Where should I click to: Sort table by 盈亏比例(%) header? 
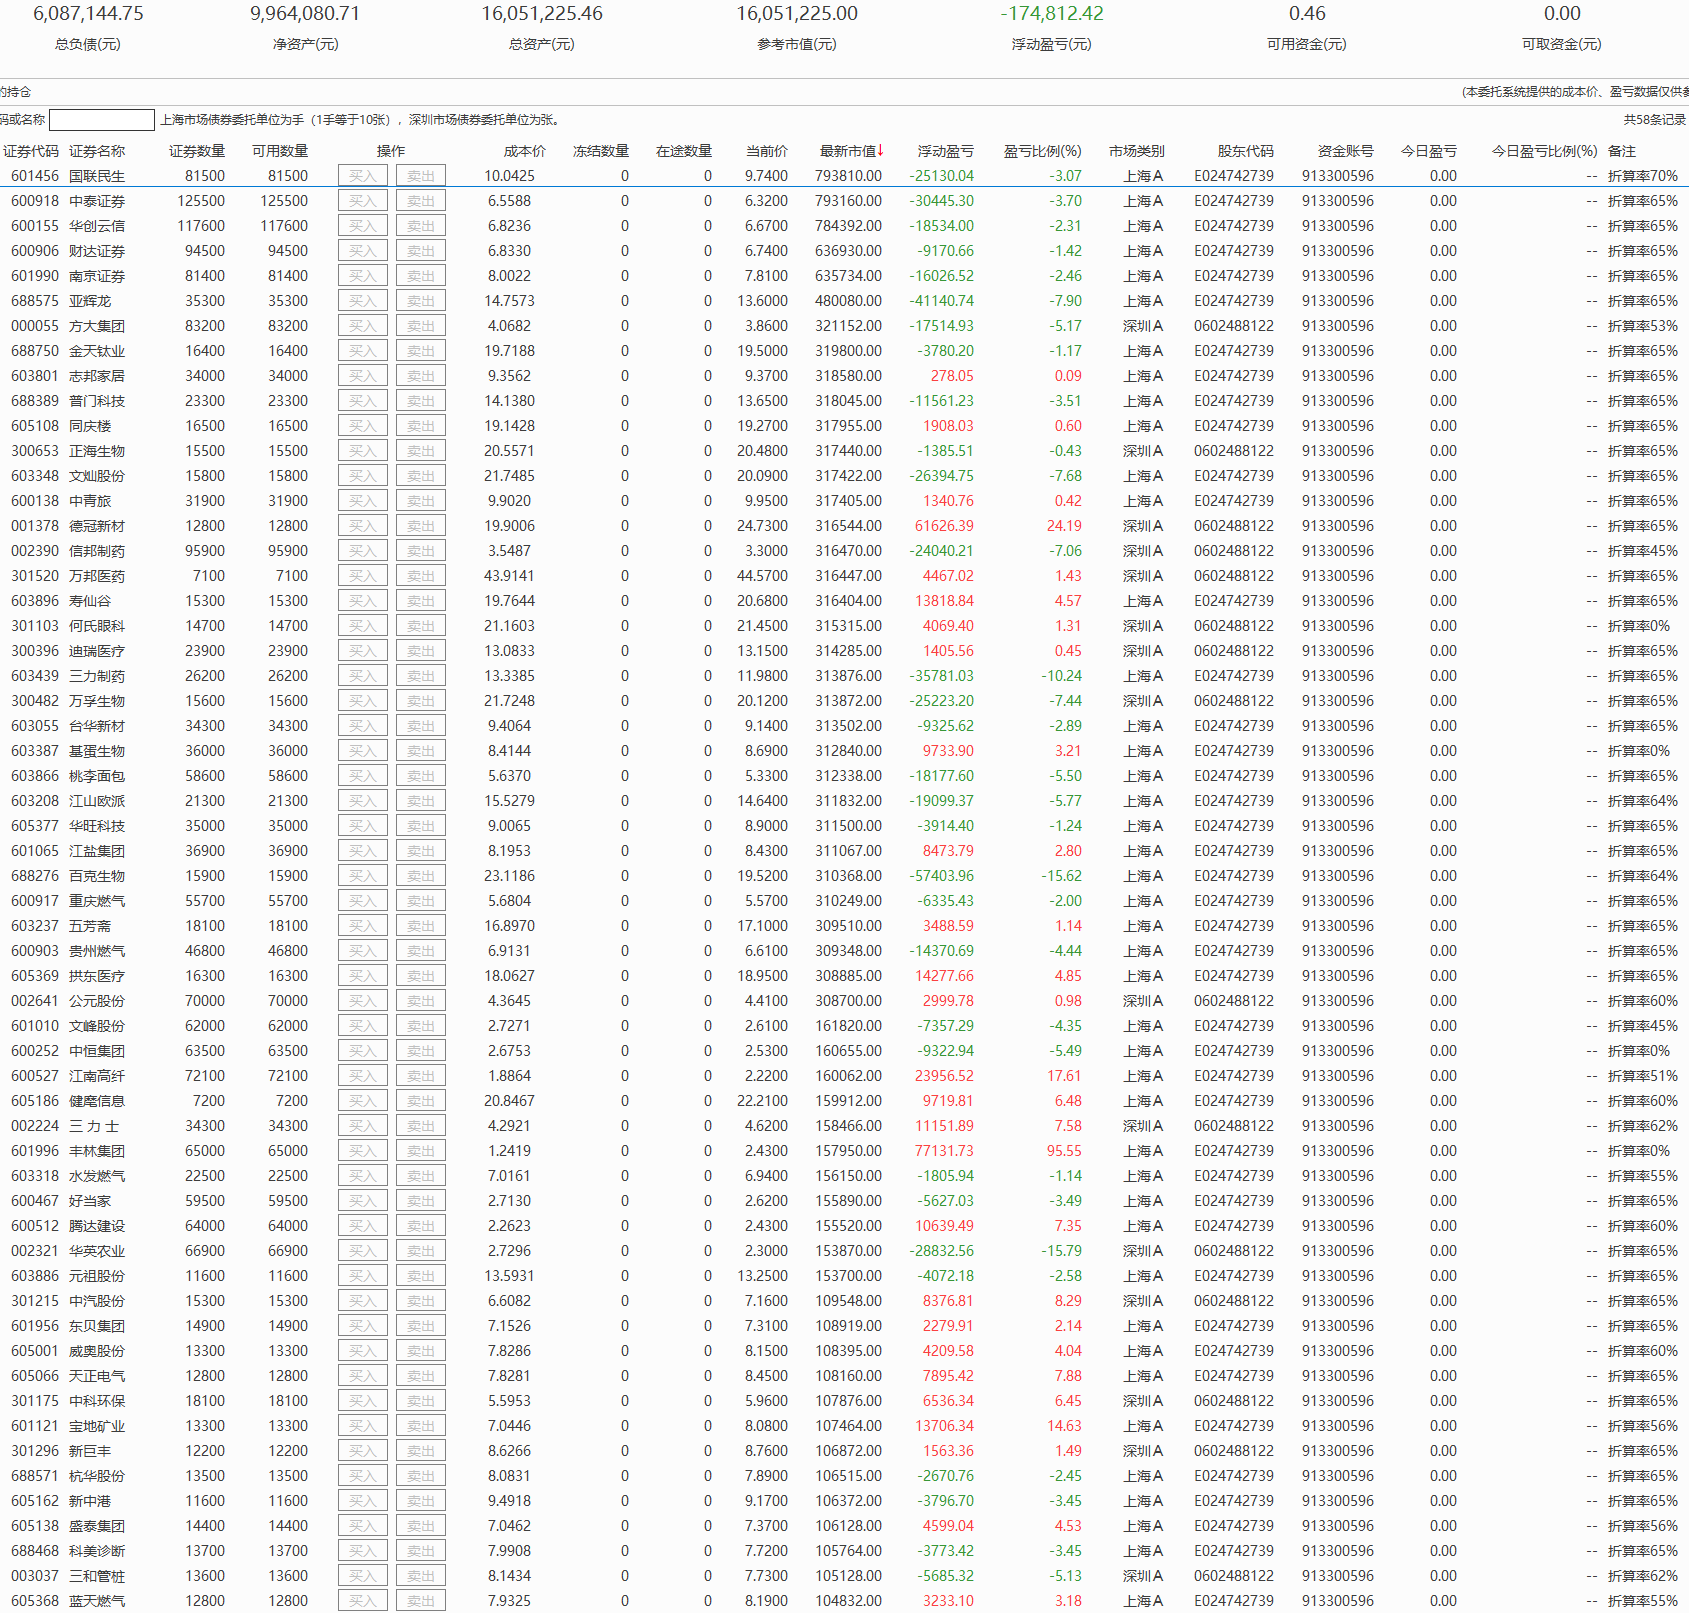1042,151
